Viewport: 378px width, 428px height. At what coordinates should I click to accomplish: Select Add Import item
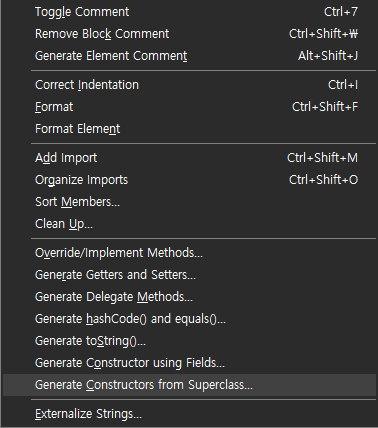[x=189, y=158]
